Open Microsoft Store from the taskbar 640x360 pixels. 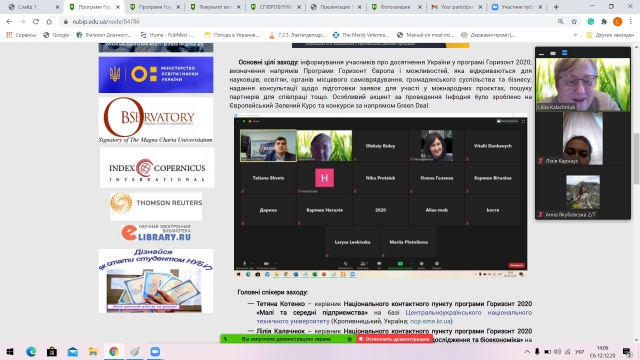(52, 351)
